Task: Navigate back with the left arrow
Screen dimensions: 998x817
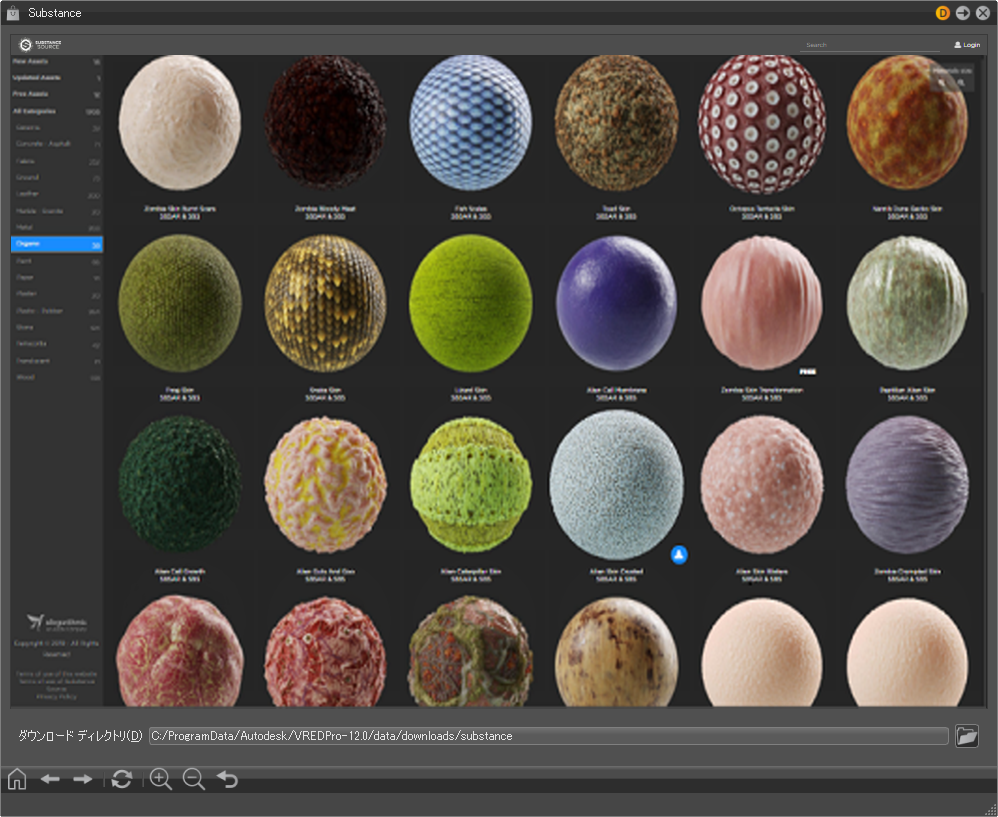Action: [x=50, y=779]
